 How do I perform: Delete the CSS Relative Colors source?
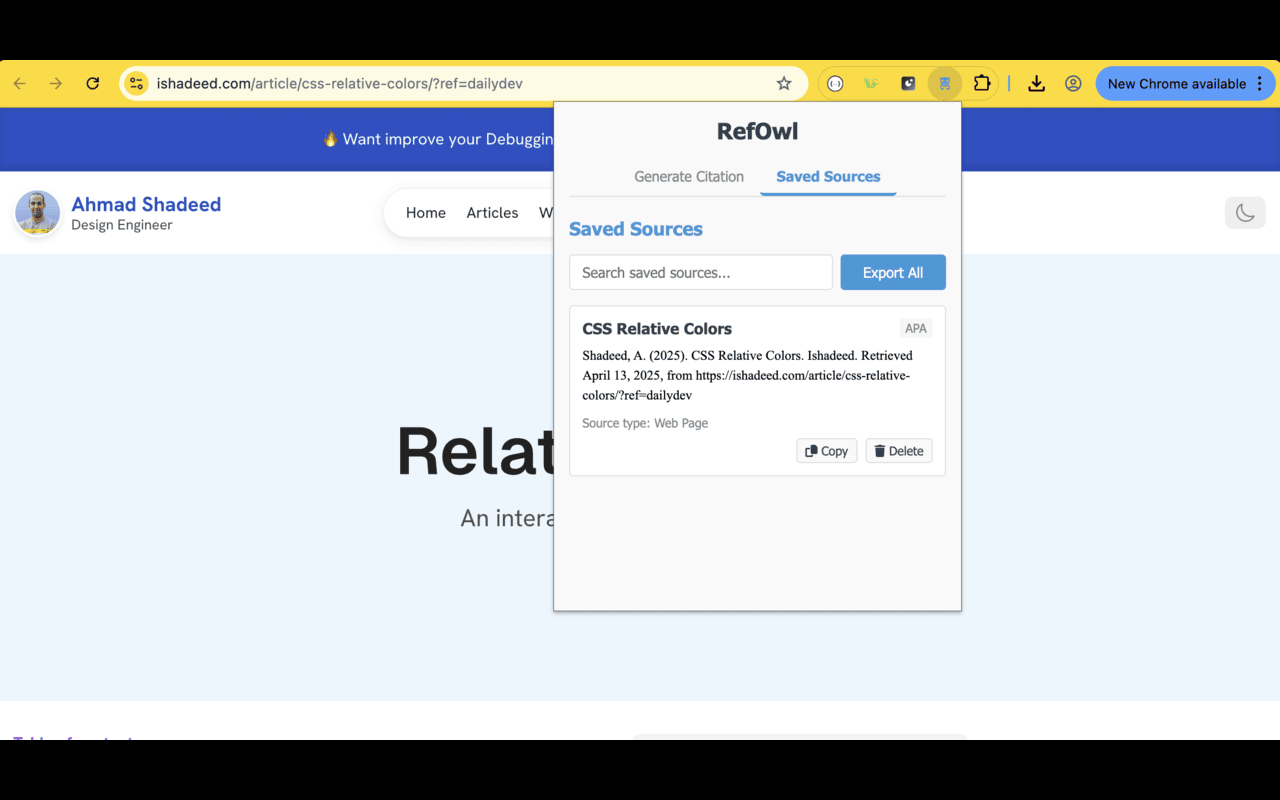click(x=899, y=451)
